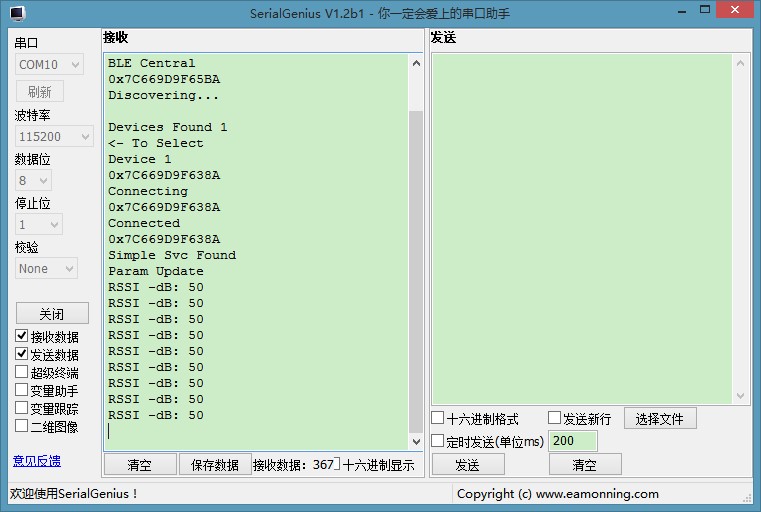Click 清空 button under send panel

[x=585, y=465]
